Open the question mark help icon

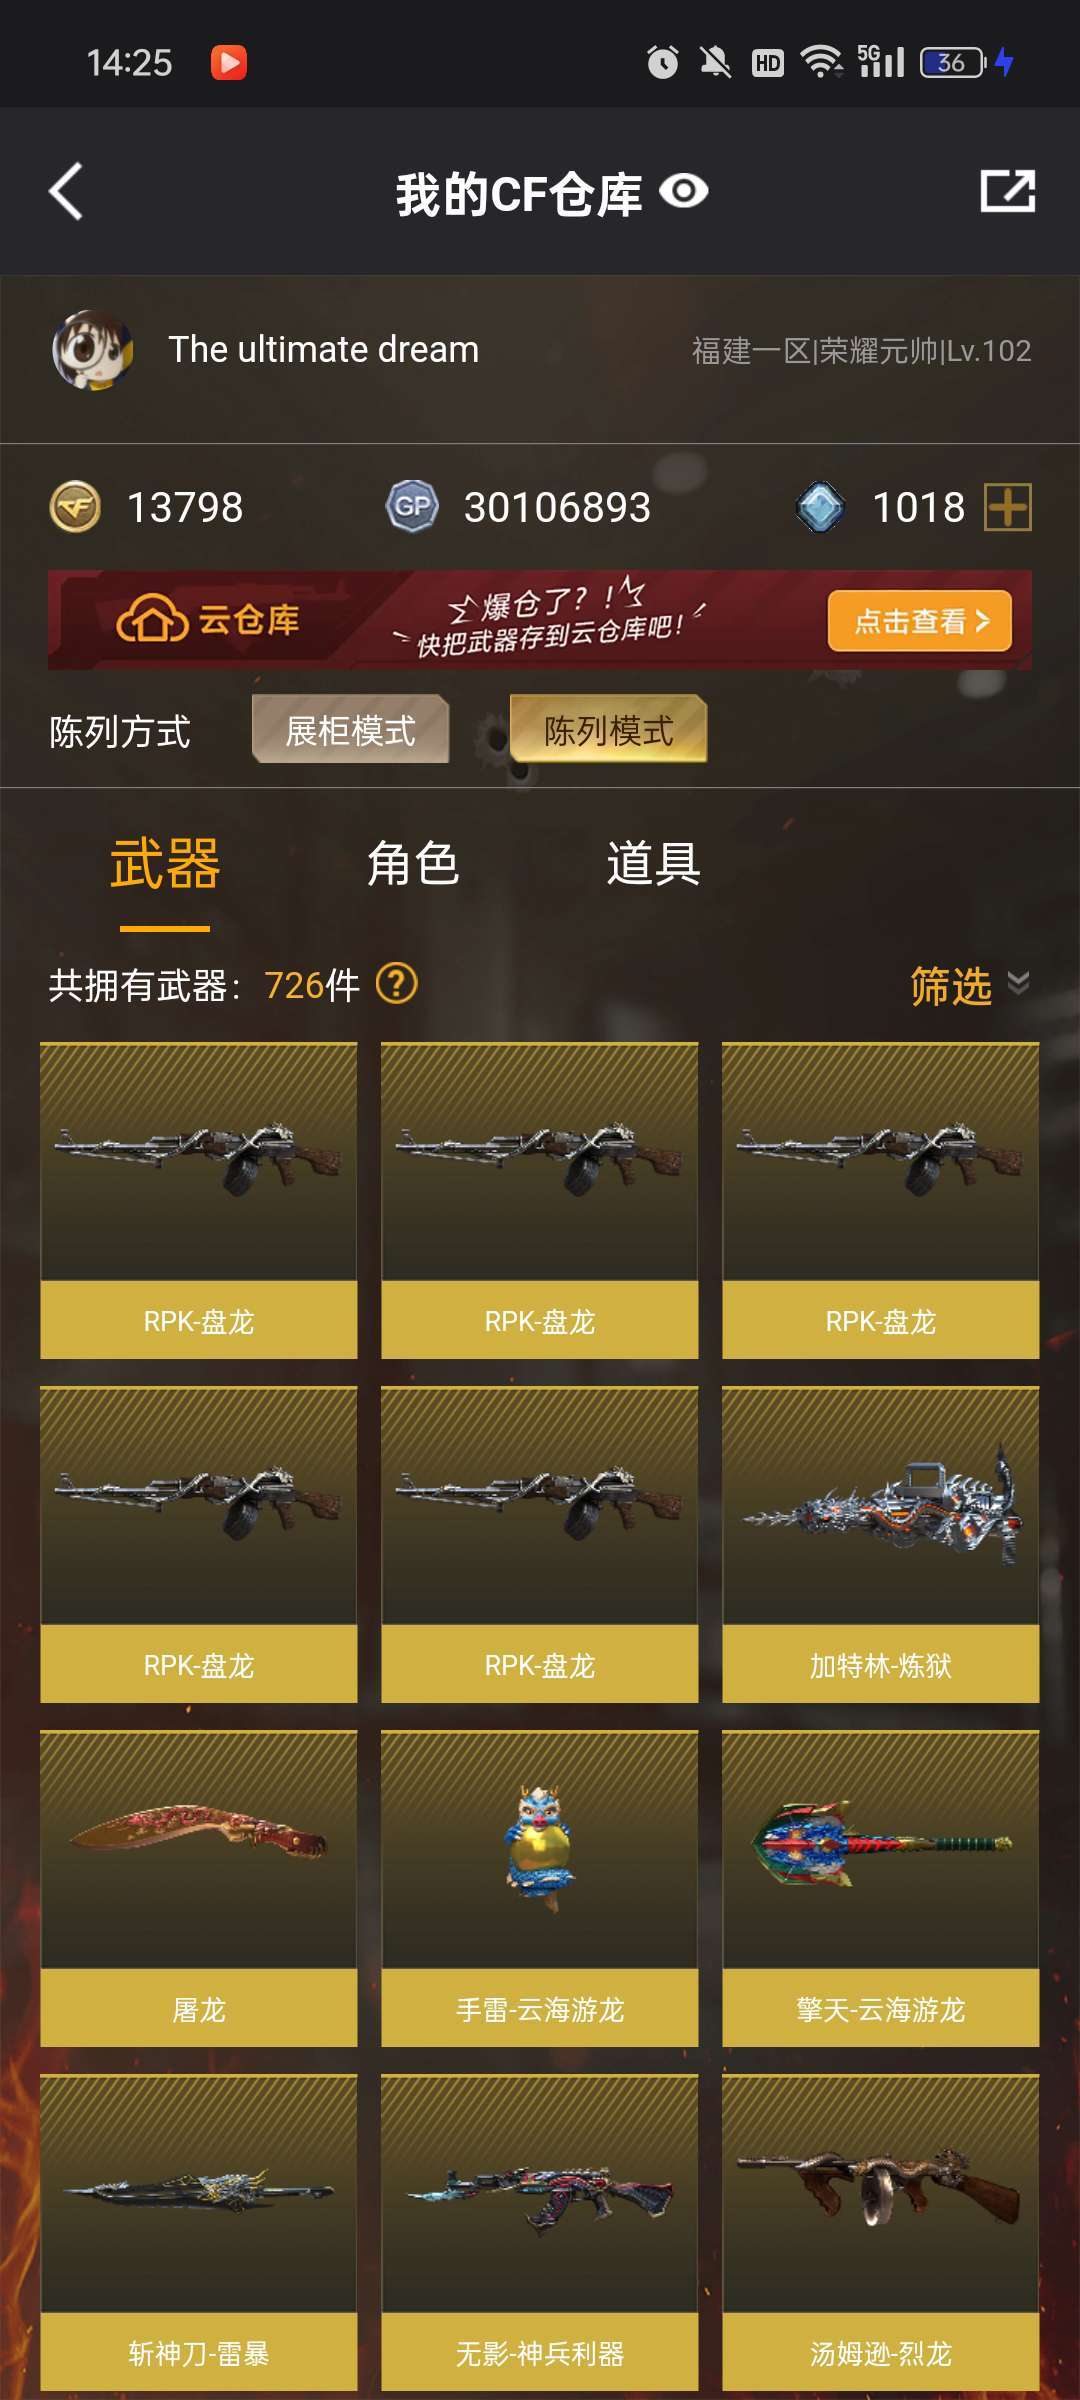[x=396, y=984]
